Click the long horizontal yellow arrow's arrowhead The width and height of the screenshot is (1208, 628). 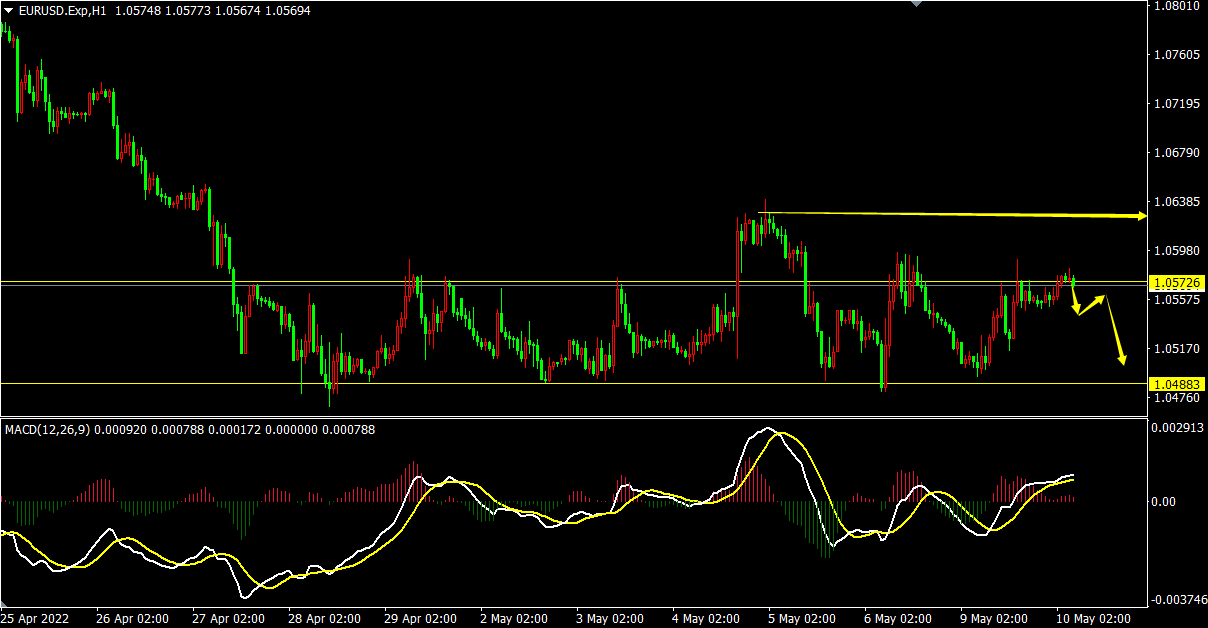tap(1141, 216)
